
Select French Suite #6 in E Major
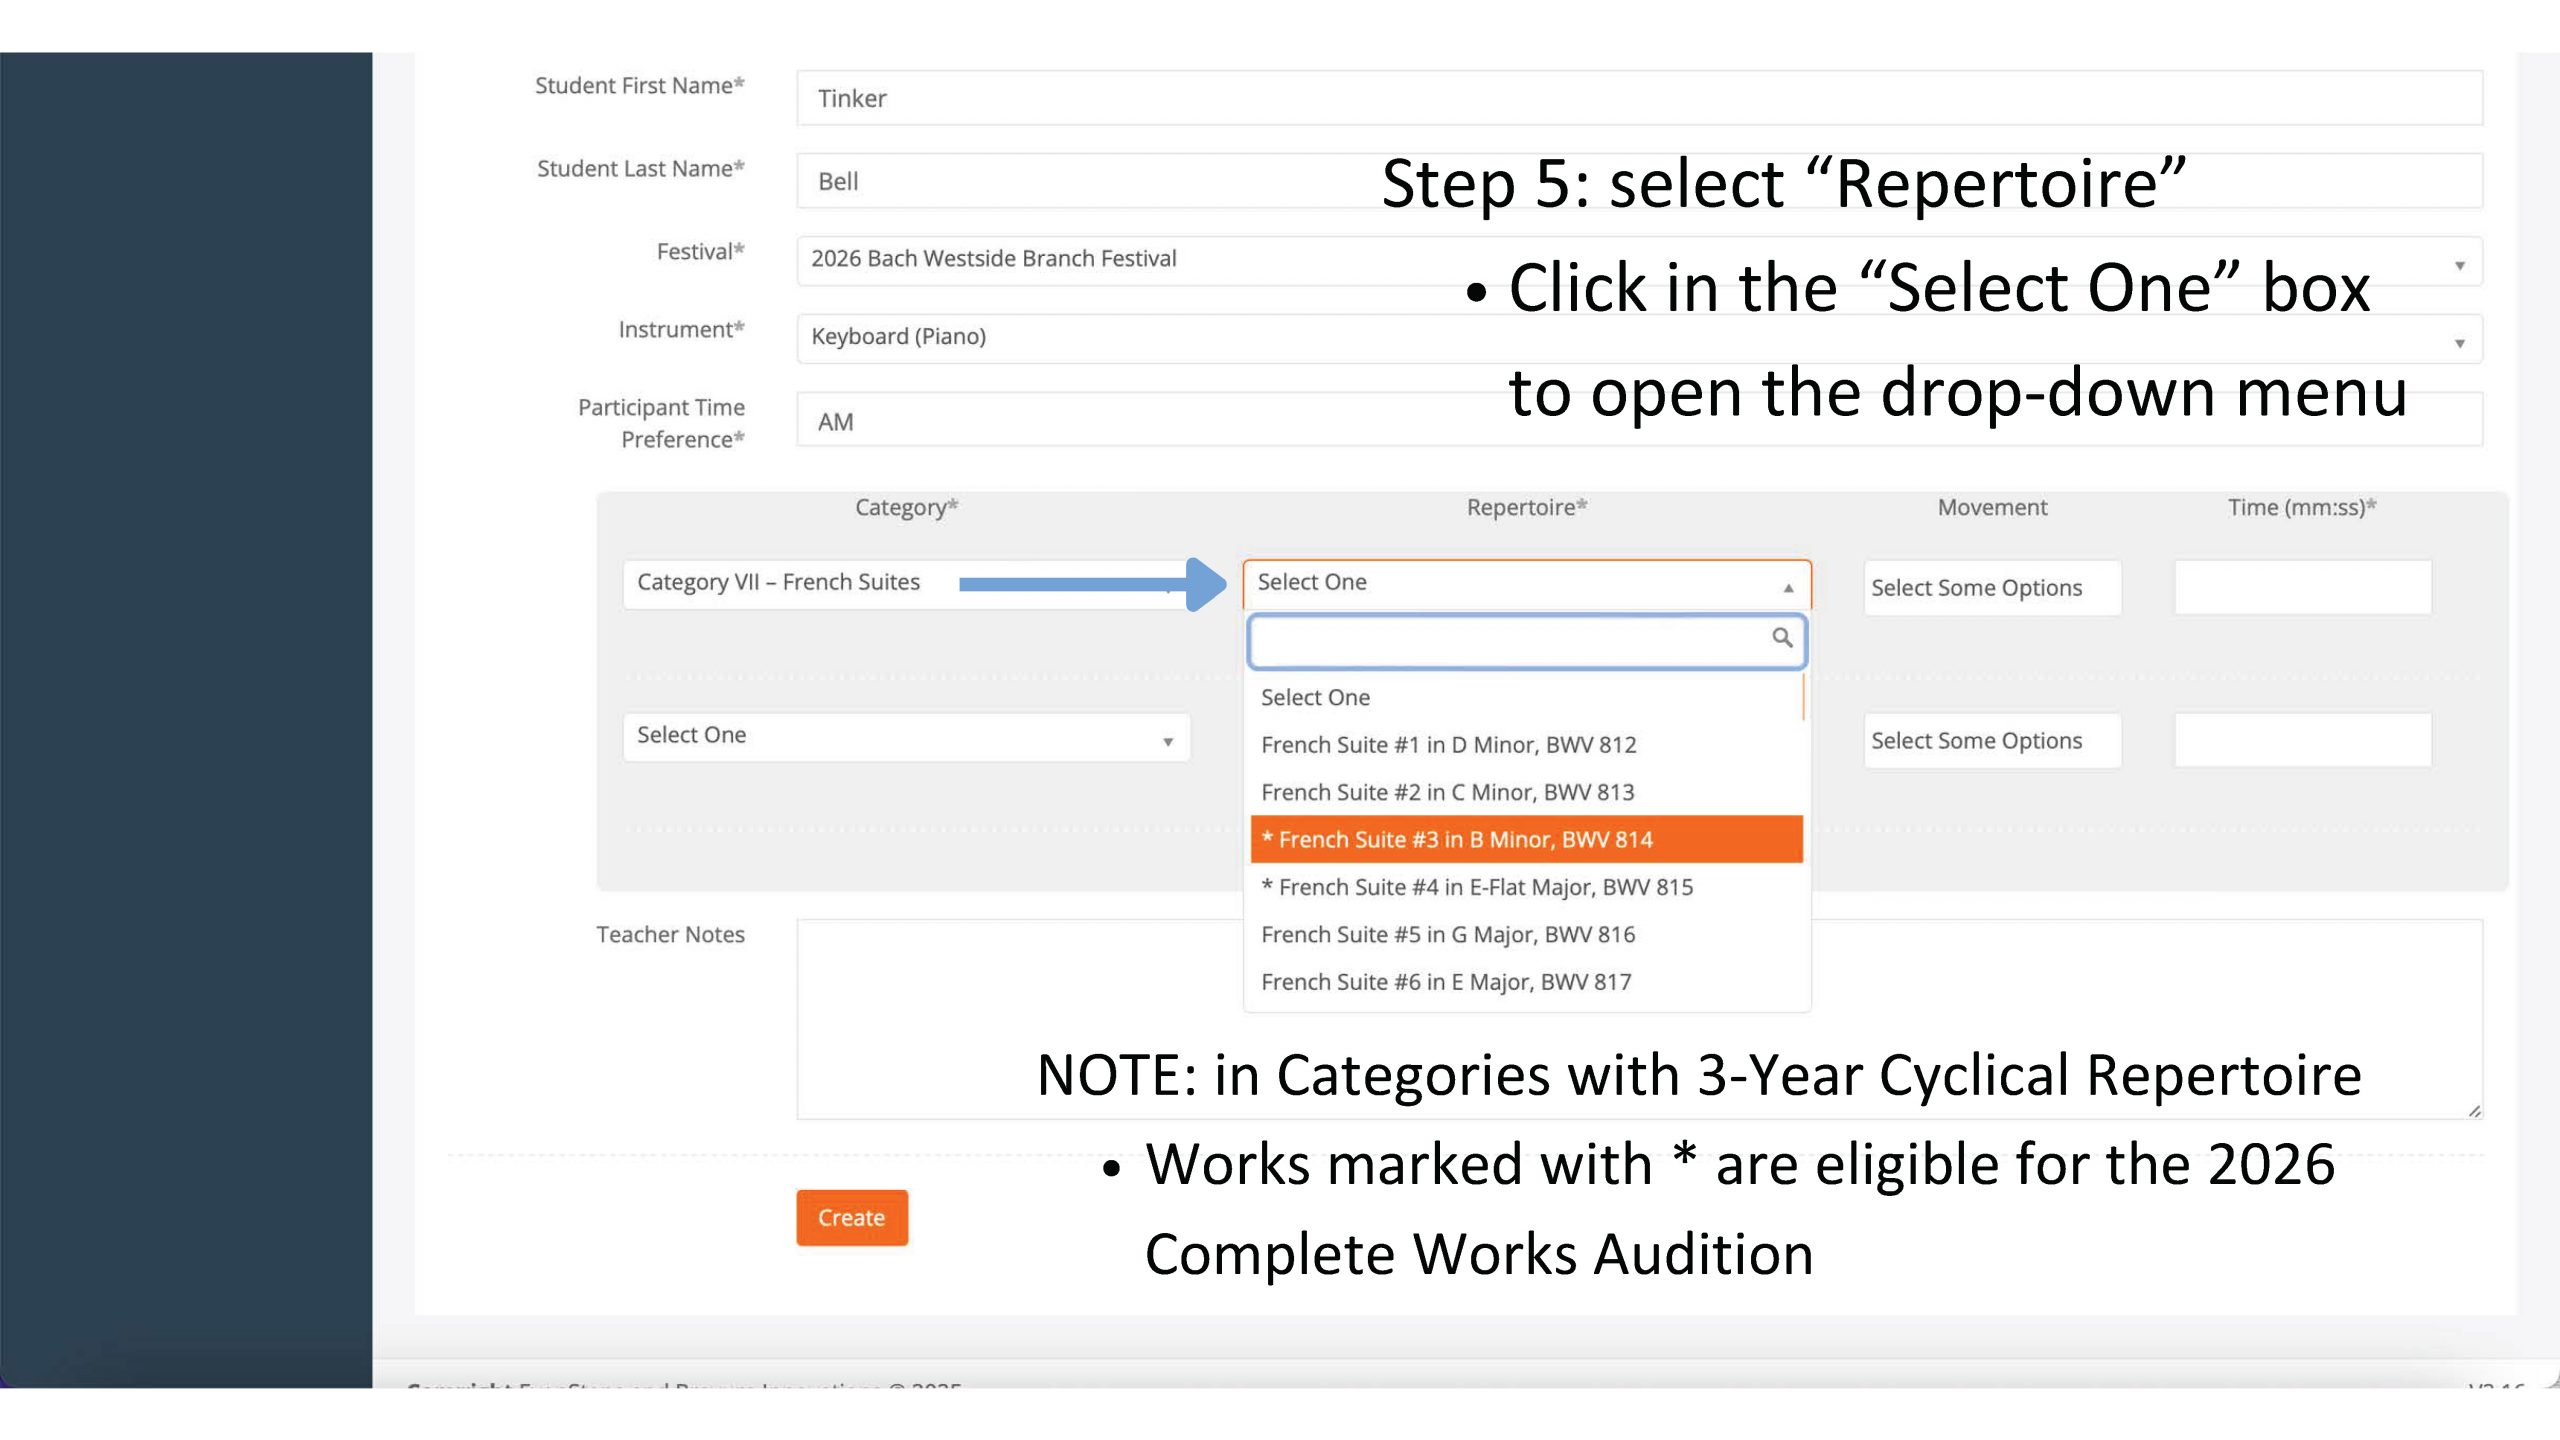coord(1445,982)
